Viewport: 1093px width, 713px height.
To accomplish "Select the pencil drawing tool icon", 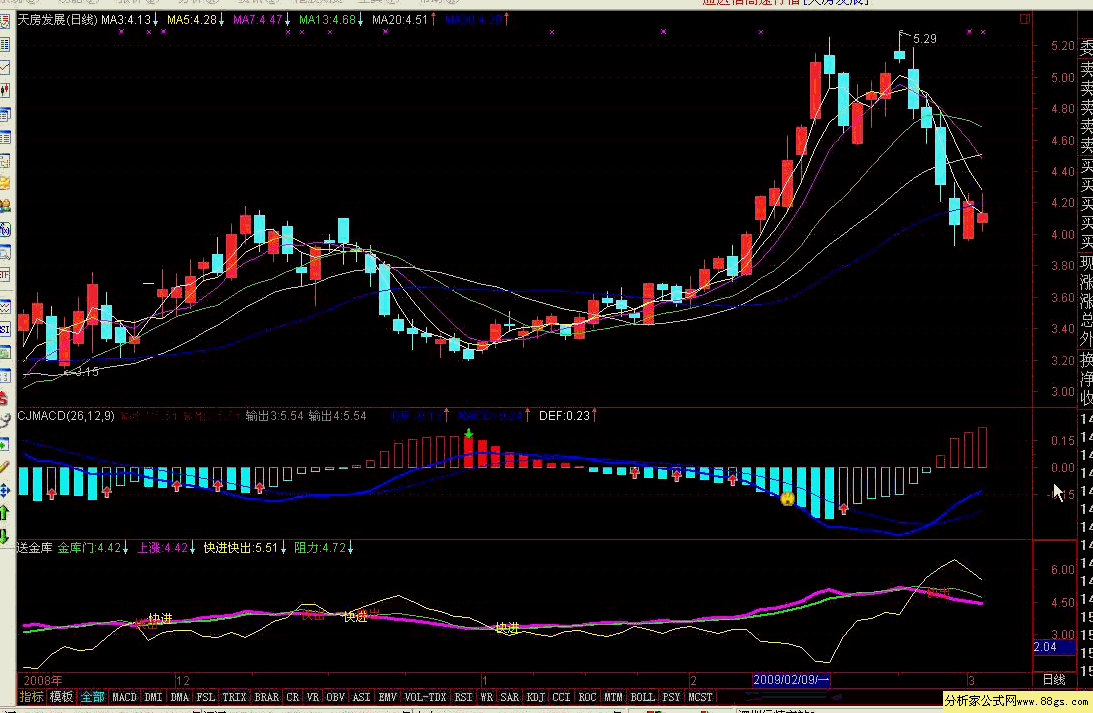I will pyautogui.click(x=5, y=466).
